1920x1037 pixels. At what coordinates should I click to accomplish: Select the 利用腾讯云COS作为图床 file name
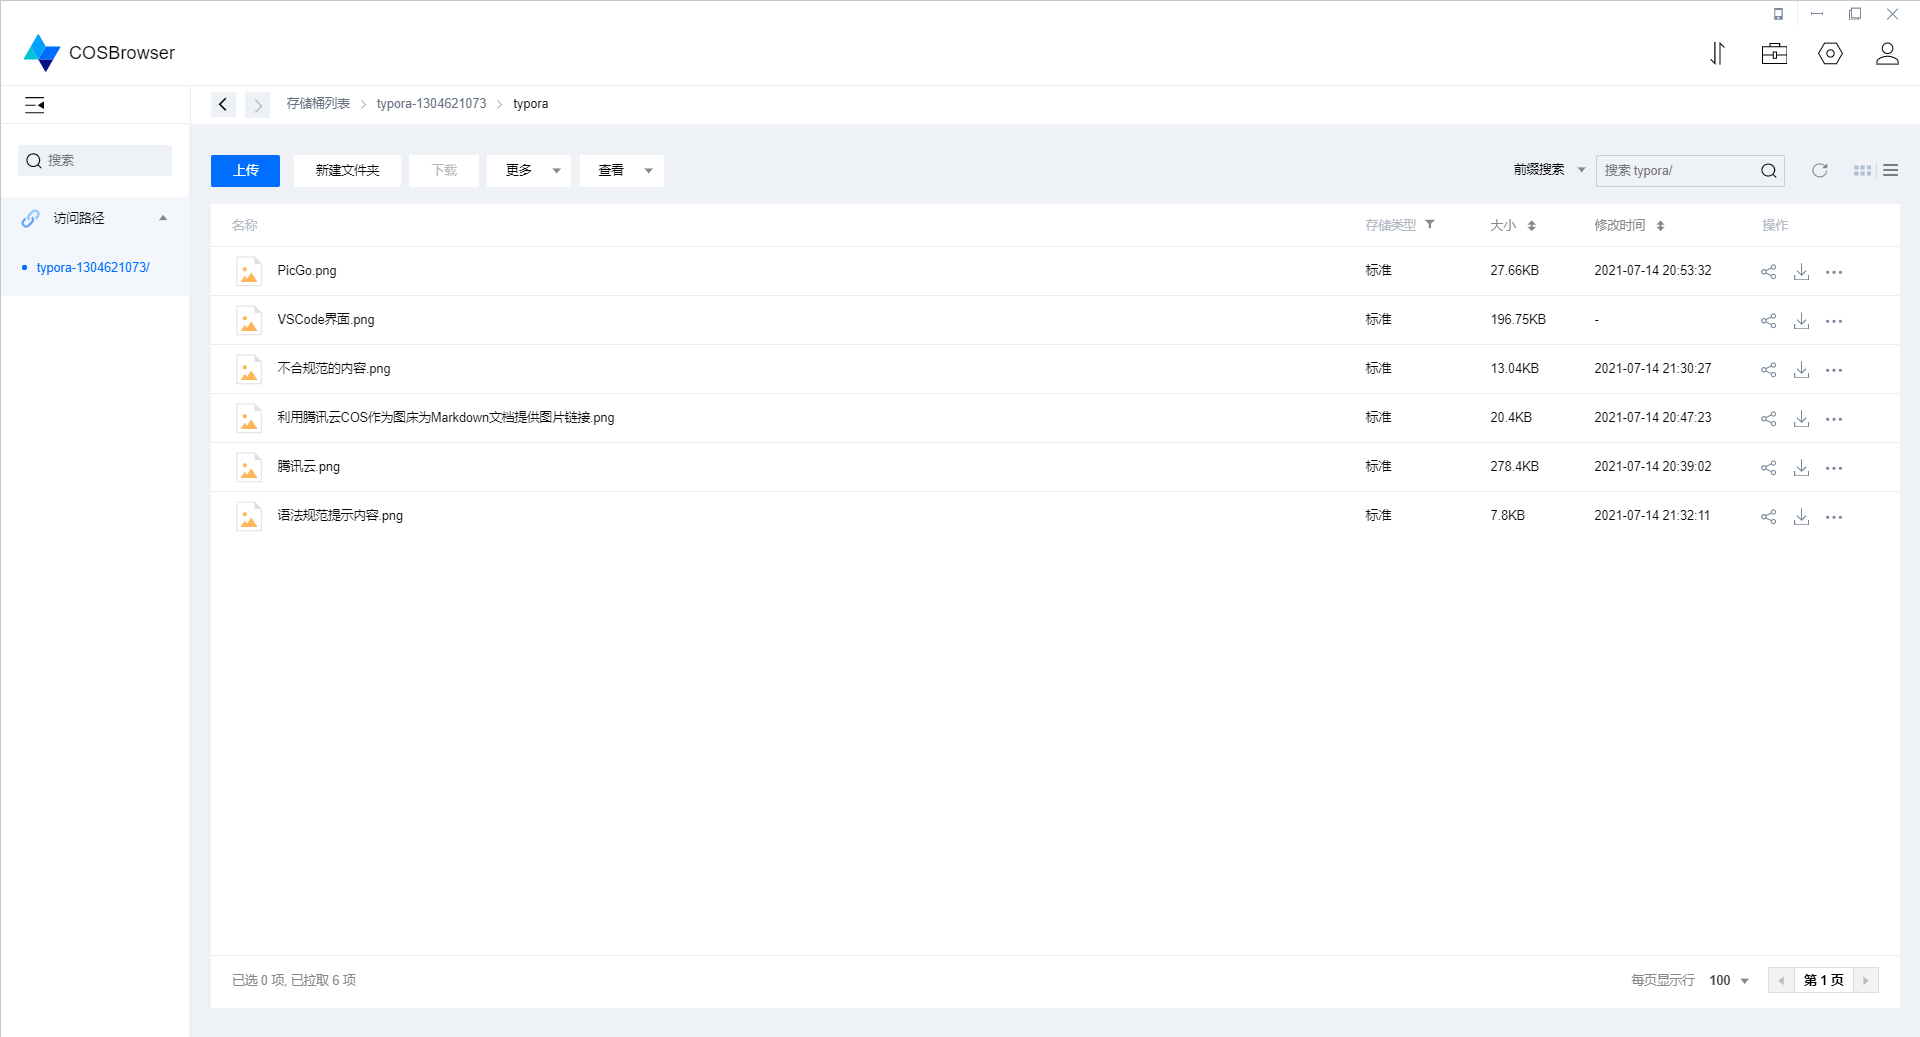point(446,418)
